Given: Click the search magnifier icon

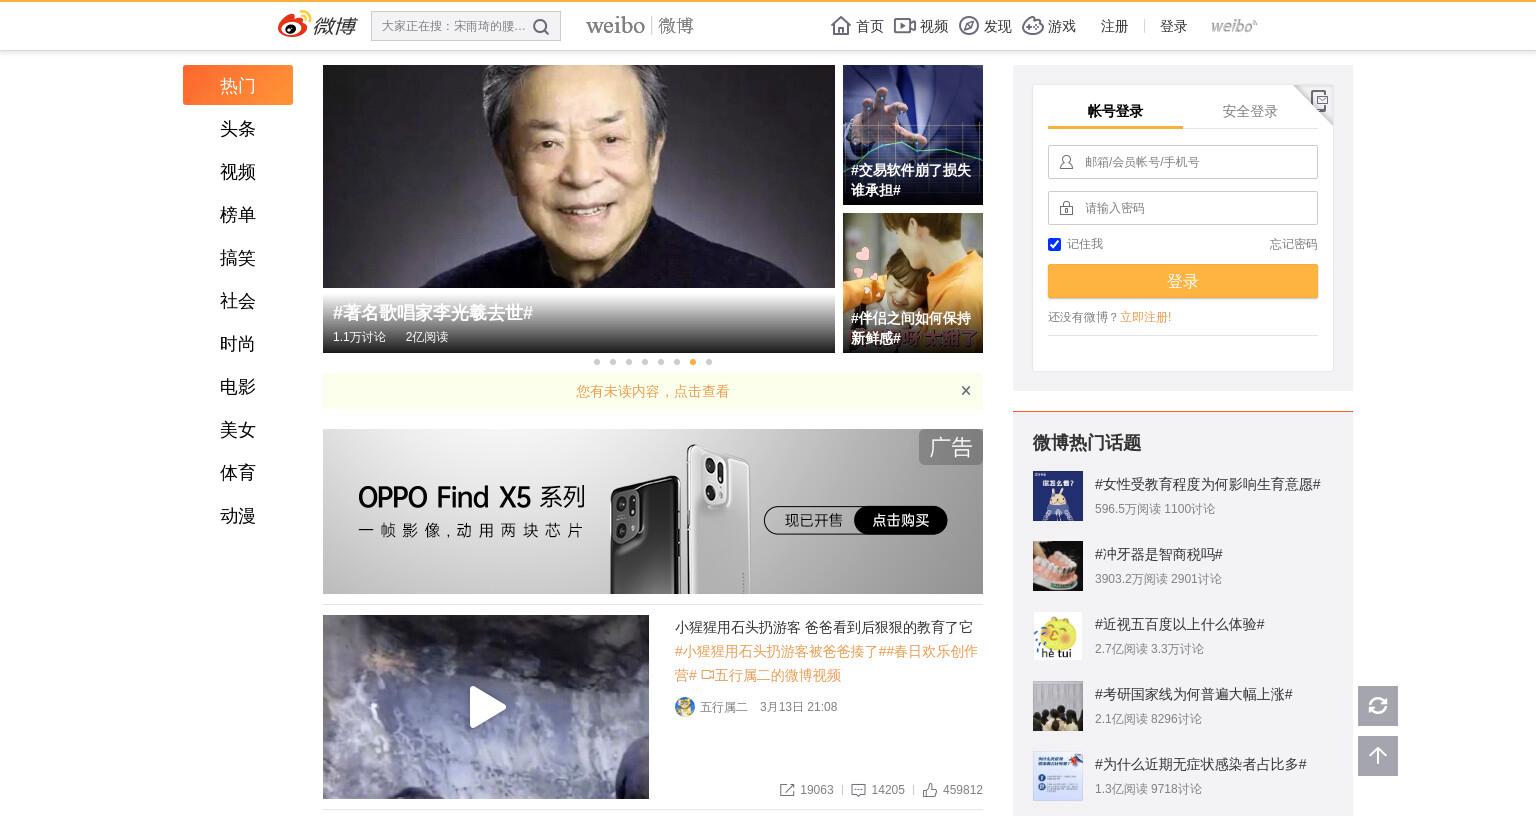Looking at the screenshot, I should pos(541,27).
